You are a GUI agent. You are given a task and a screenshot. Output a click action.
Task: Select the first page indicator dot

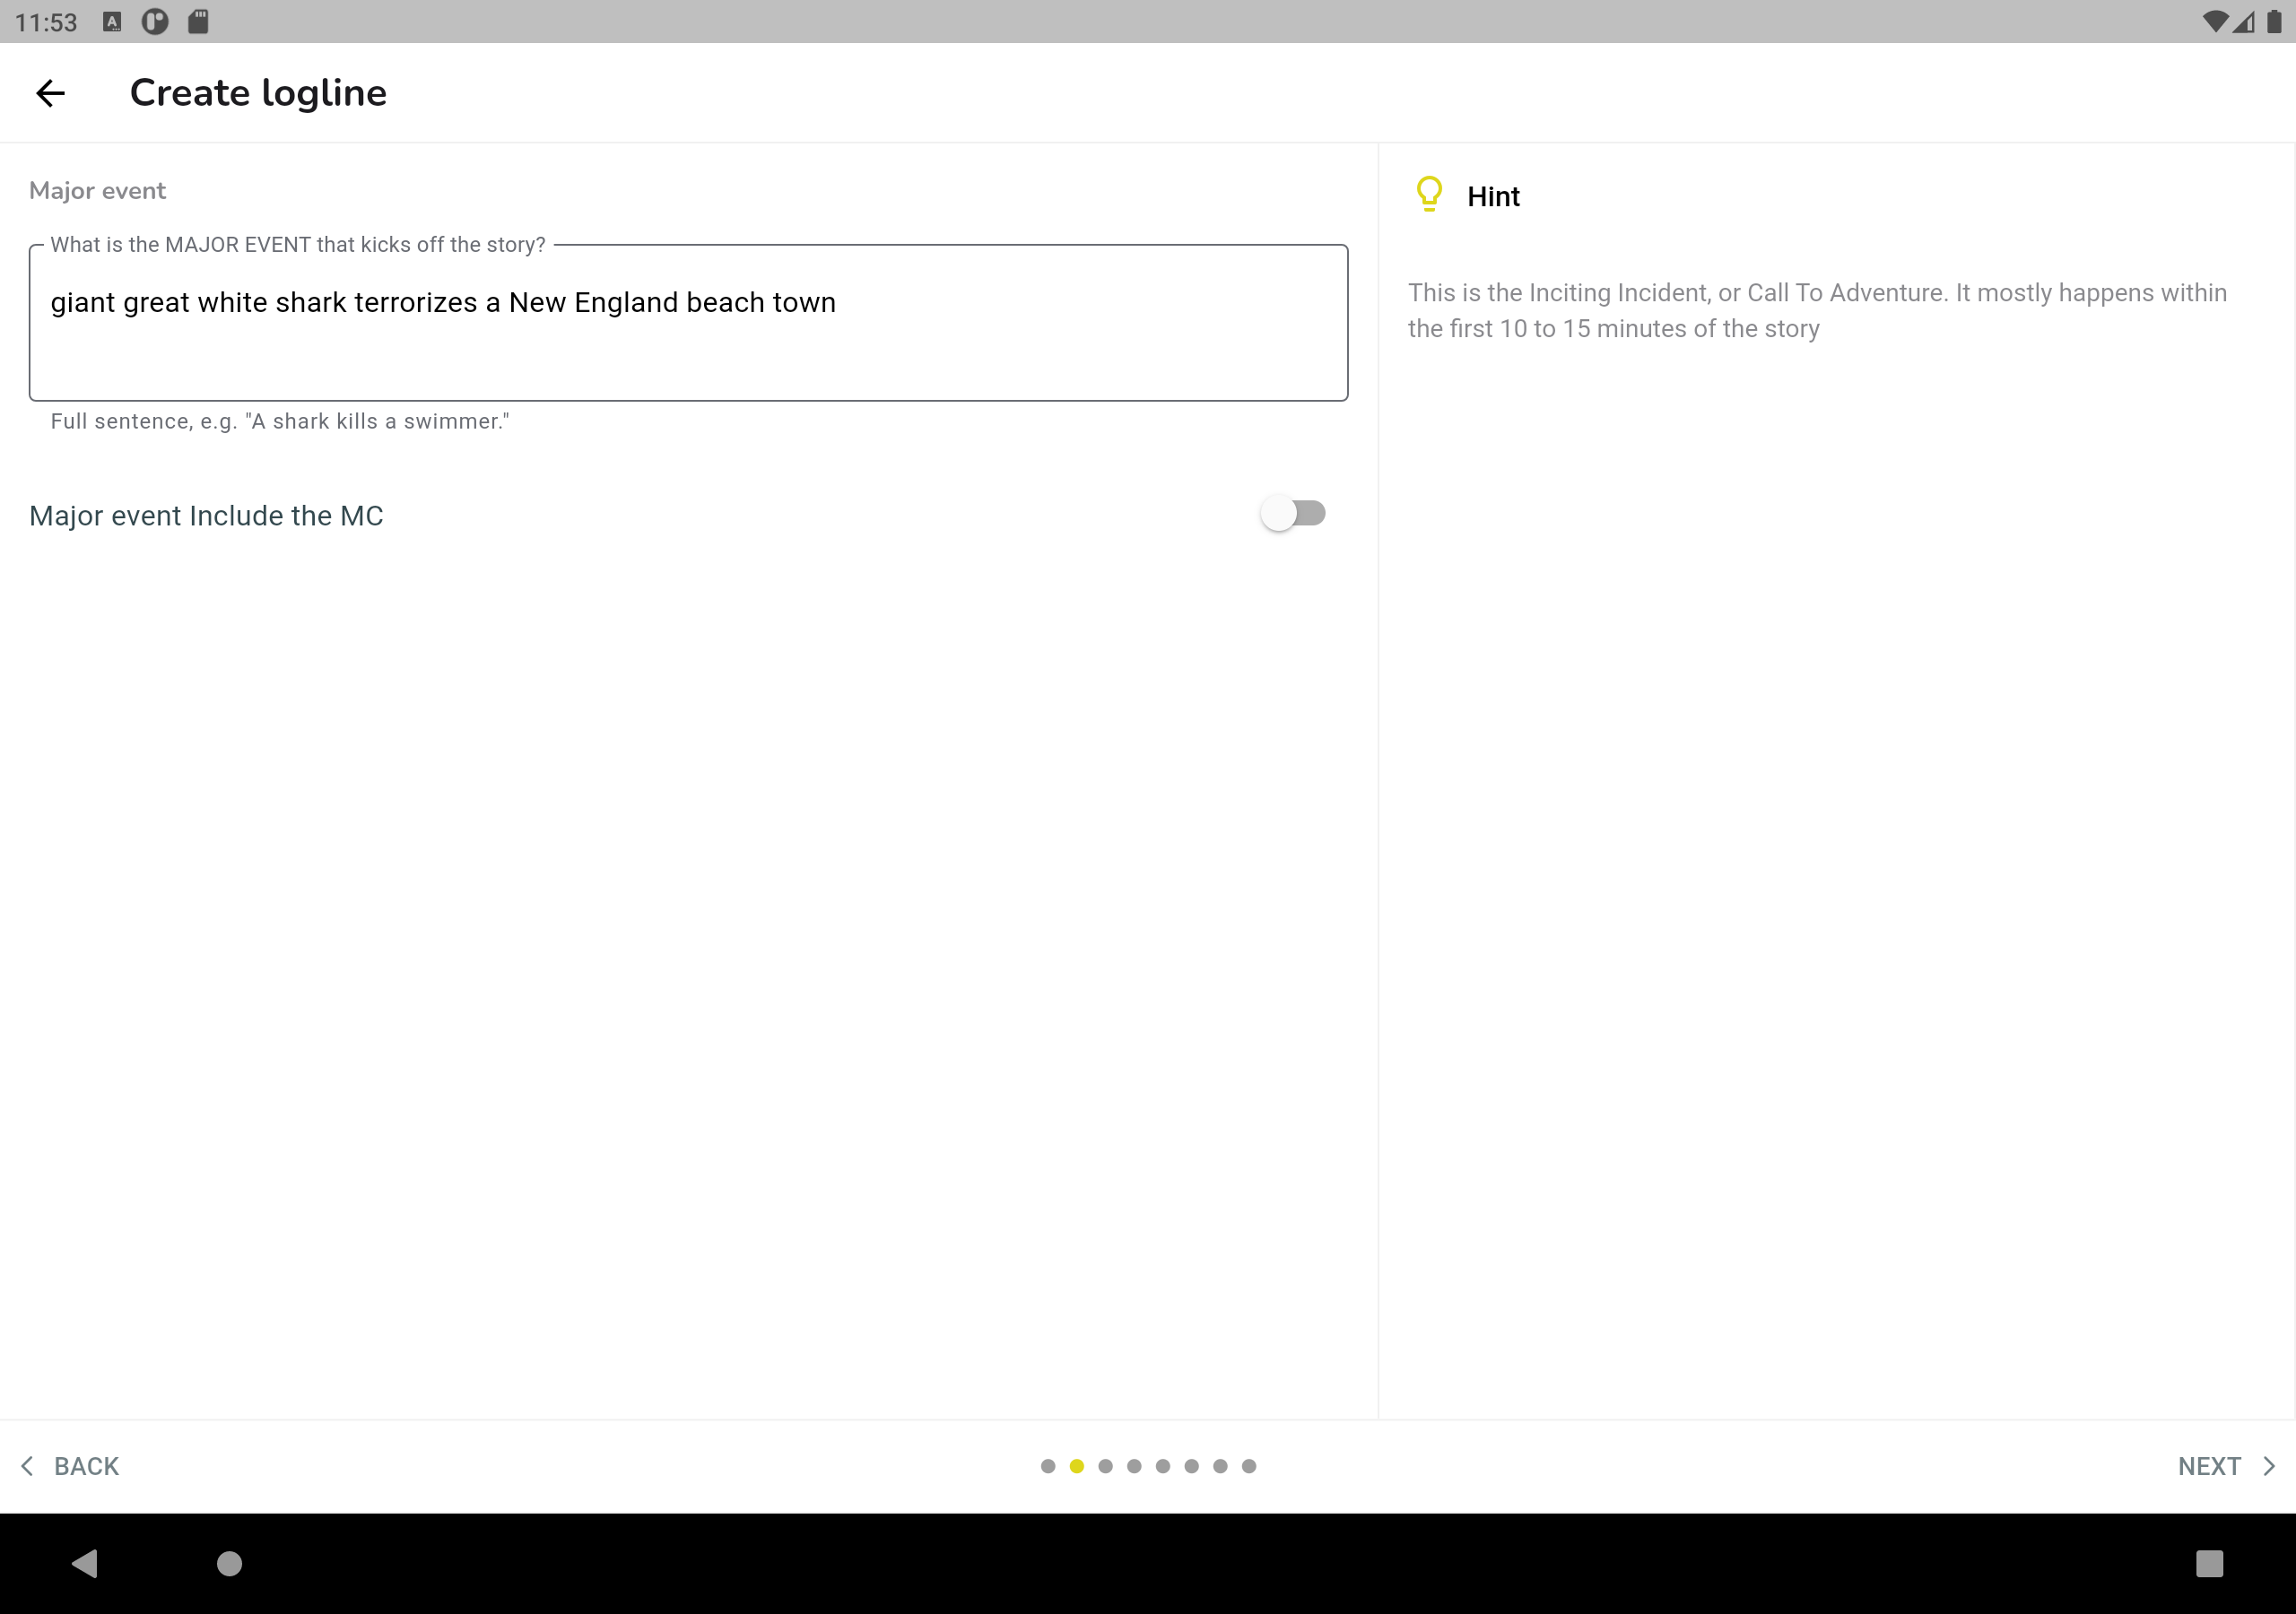pyautogui.click(x=1048, y=1466)
